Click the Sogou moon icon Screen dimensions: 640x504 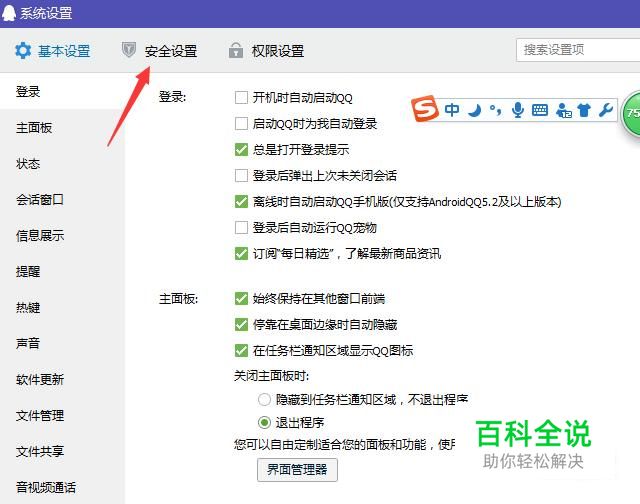(x=474, y=110)
